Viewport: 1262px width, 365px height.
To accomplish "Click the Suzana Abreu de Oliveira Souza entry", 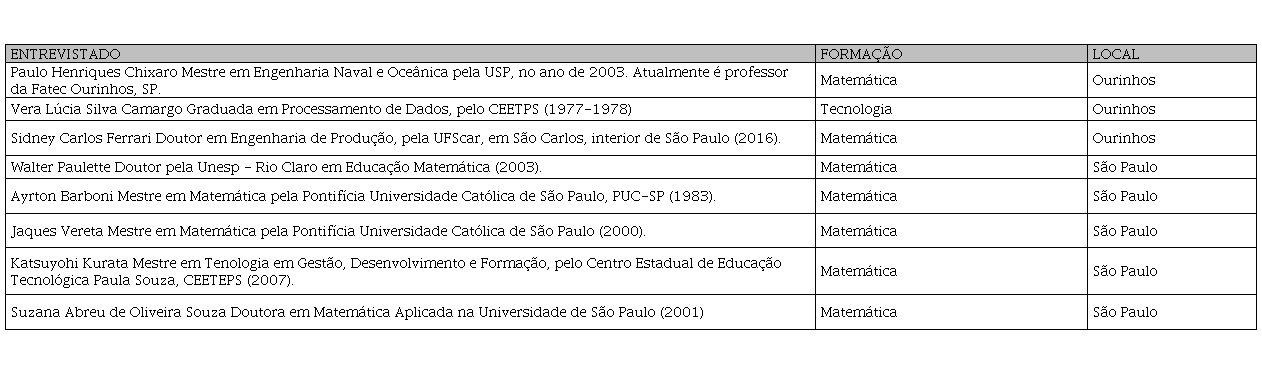I will pyautogui.click(x=410, y=312).
